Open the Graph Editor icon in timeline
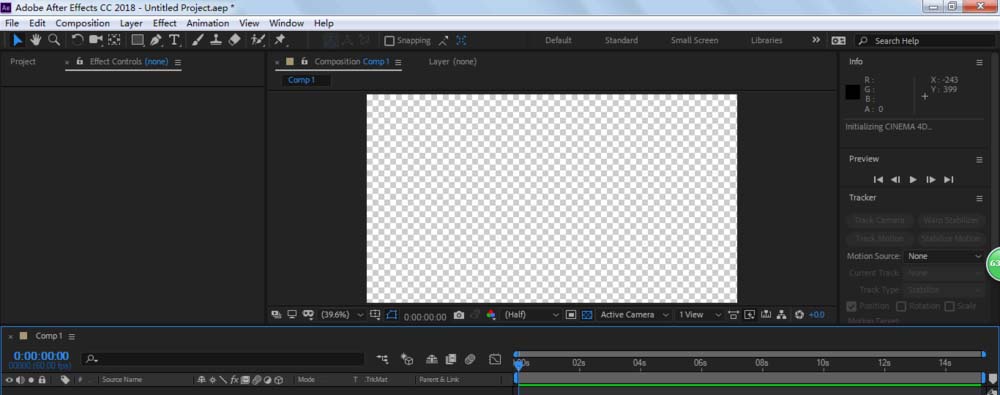 click(495, 360)
